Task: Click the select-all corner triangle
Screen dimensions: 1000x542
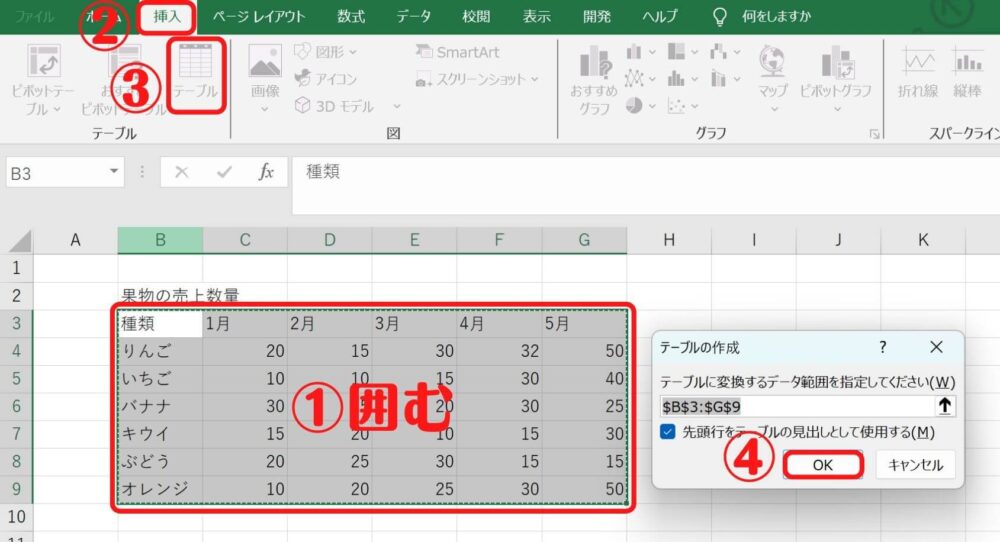Action: pos(20,241)
